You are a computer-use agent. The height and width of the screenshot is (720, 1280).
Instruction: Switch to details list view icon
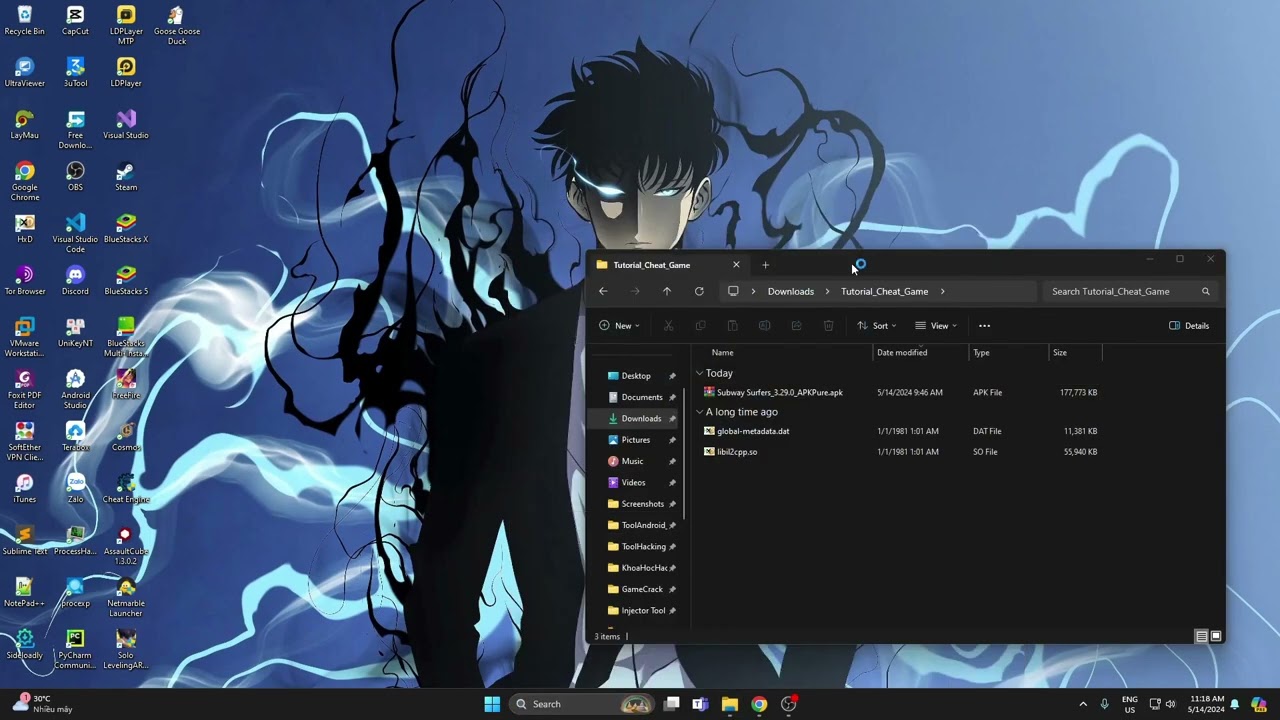pyautogui.click(x=1202, y=636)
